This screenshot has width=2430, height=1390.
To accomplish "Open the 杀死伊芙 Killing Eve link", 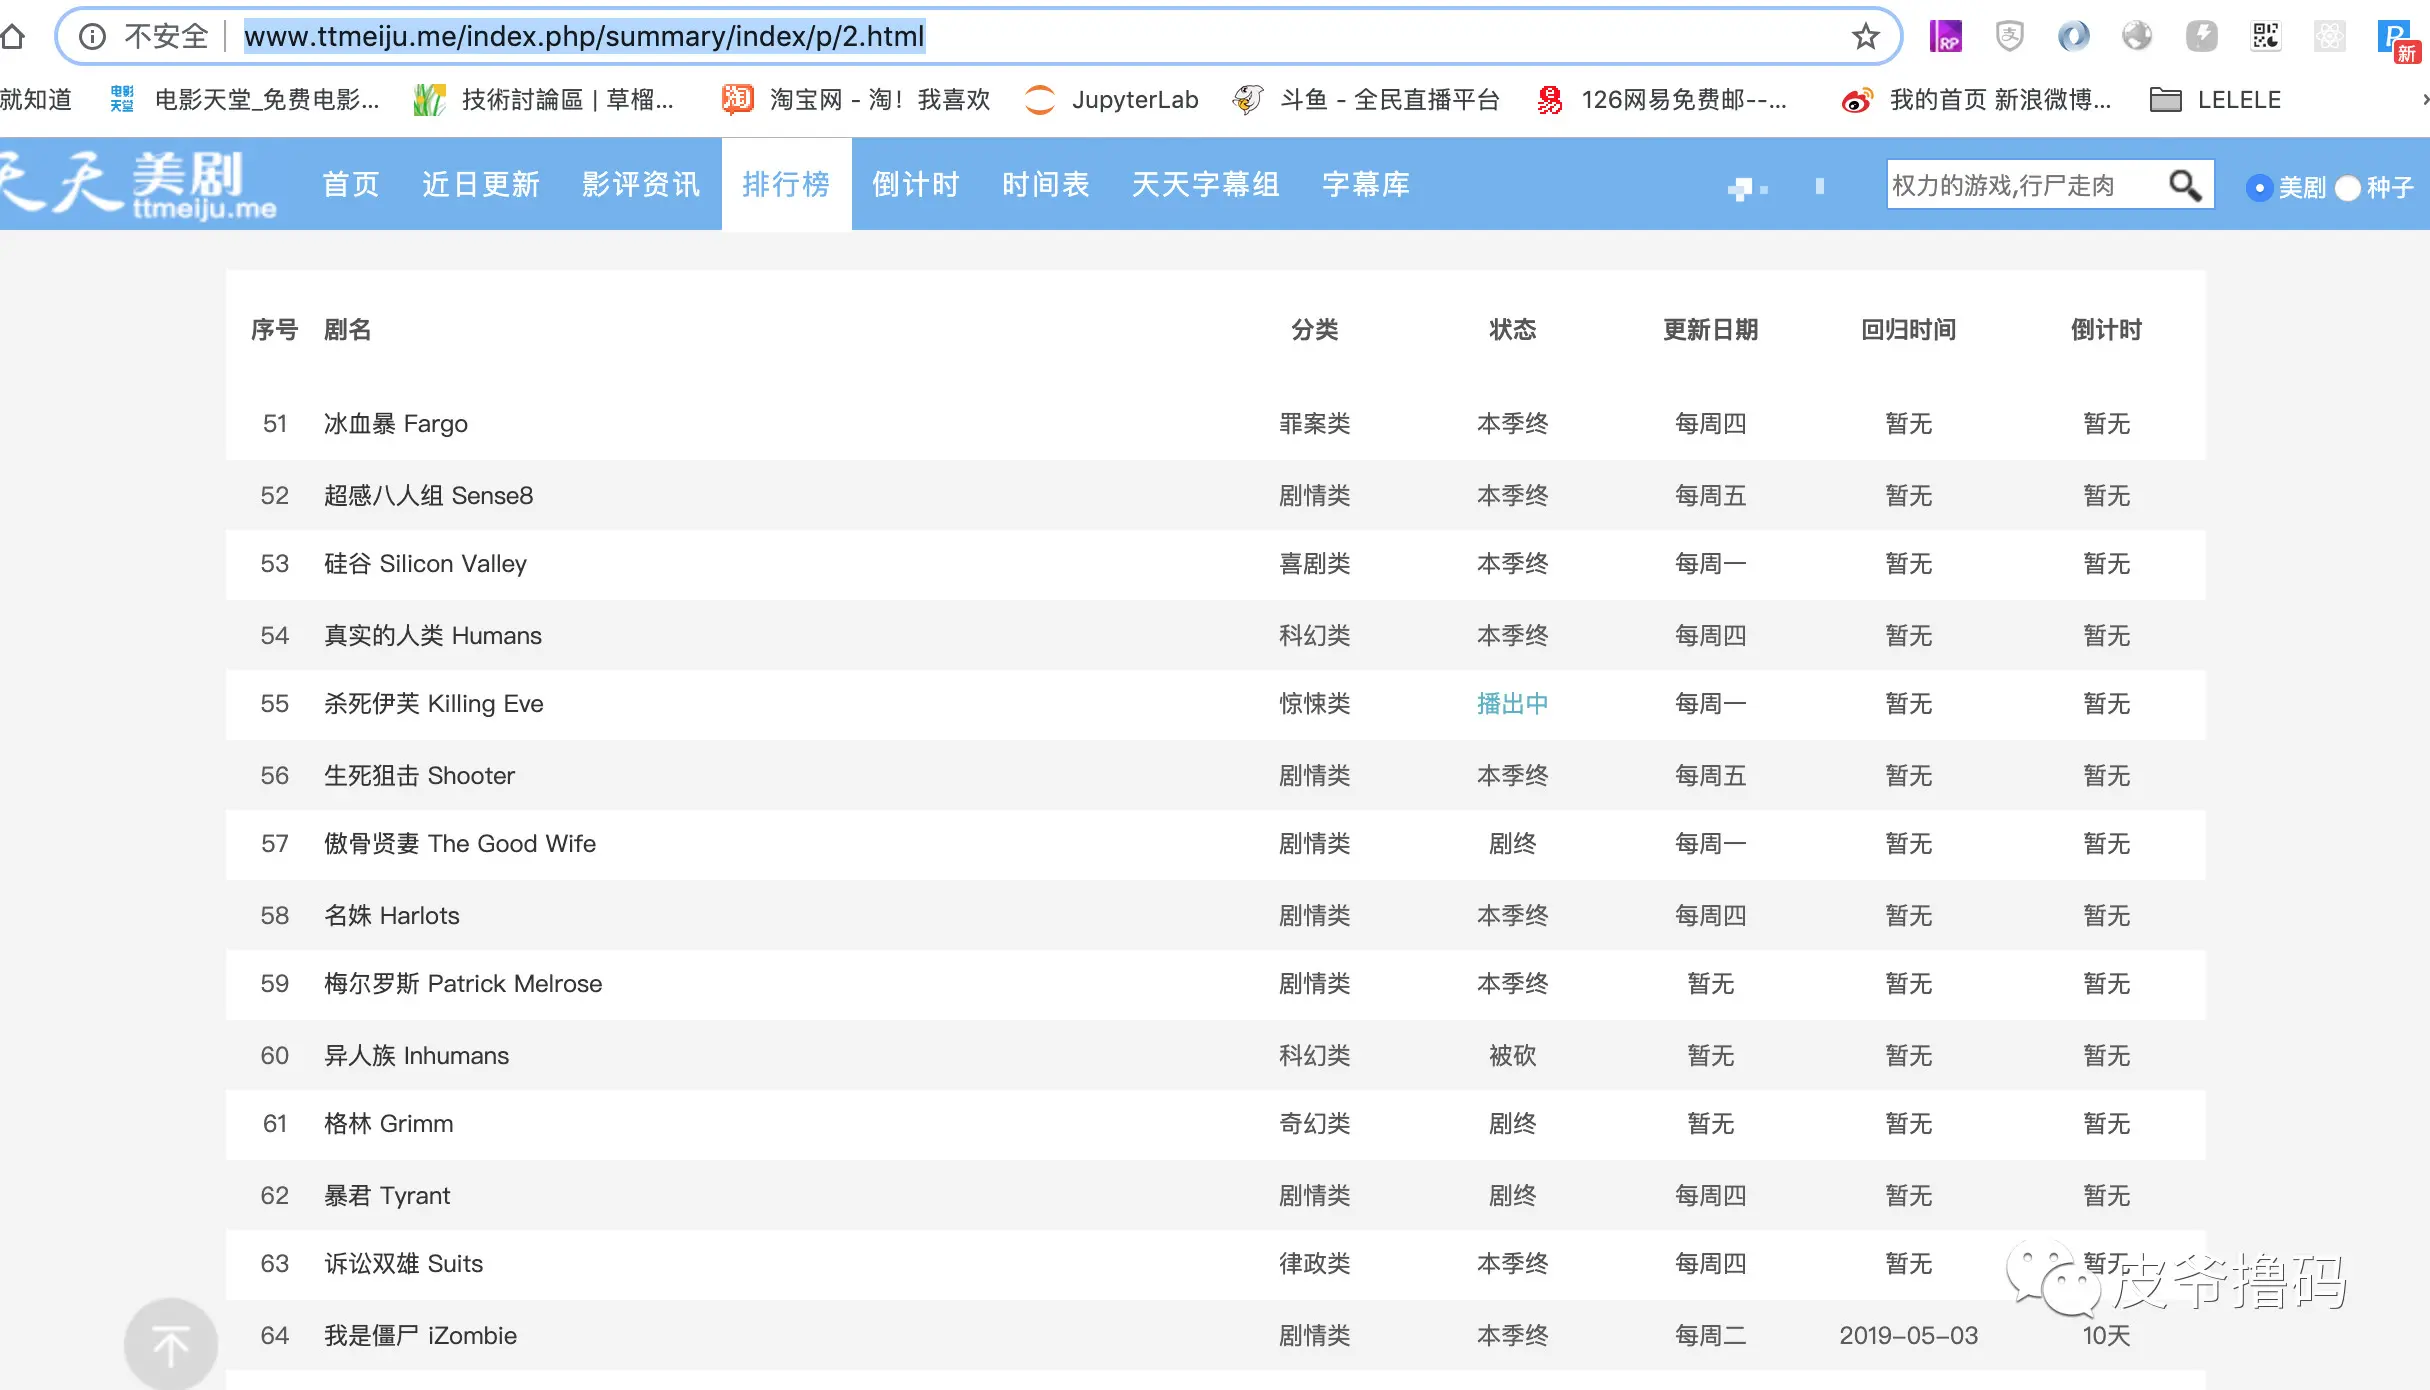I will [x=433, y=704].
